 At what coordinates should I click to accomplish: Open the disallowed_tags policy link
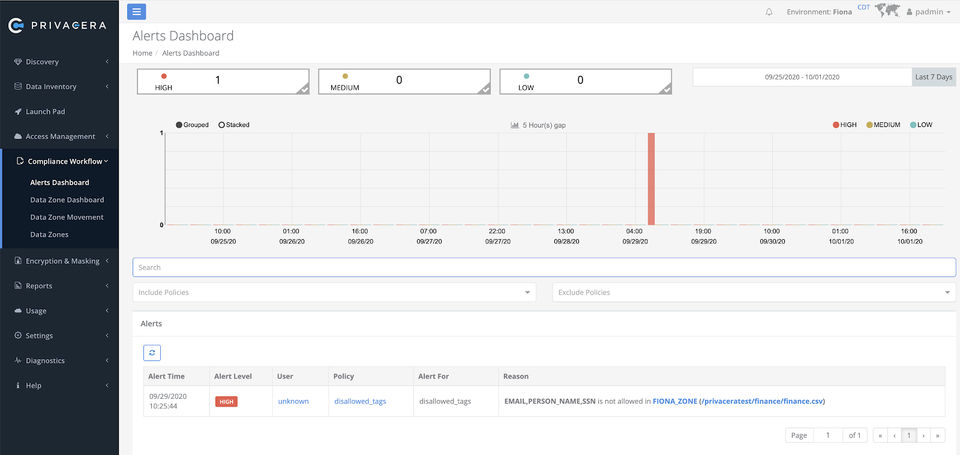point(360,401)
